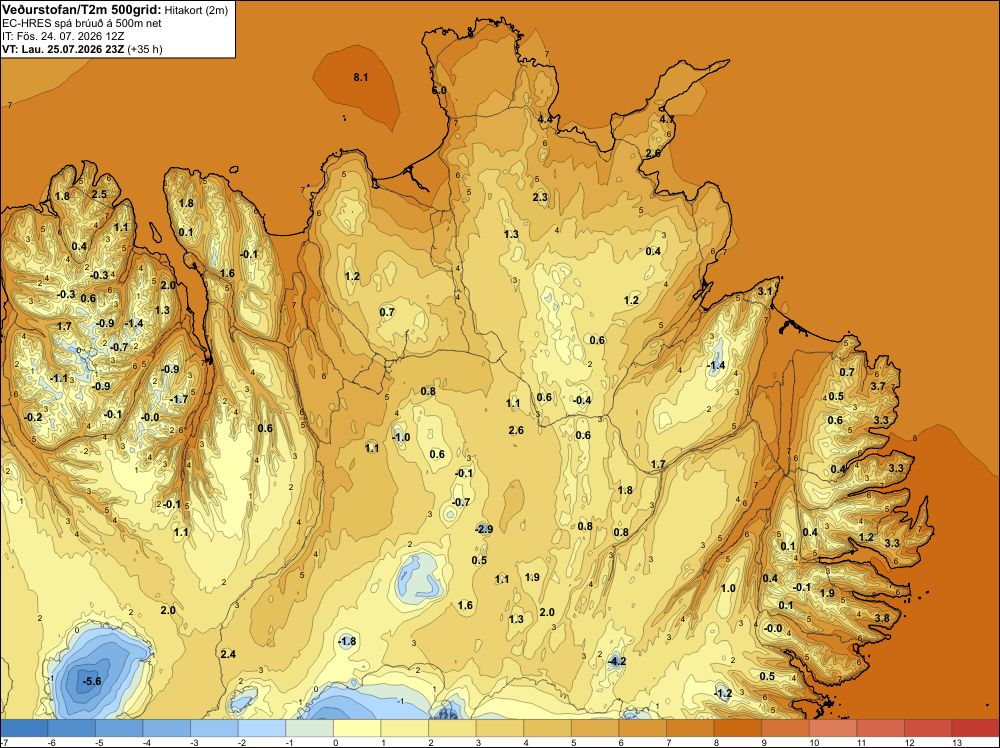
Task: Click the 3.7 temperature label
Action: [878, 386]
